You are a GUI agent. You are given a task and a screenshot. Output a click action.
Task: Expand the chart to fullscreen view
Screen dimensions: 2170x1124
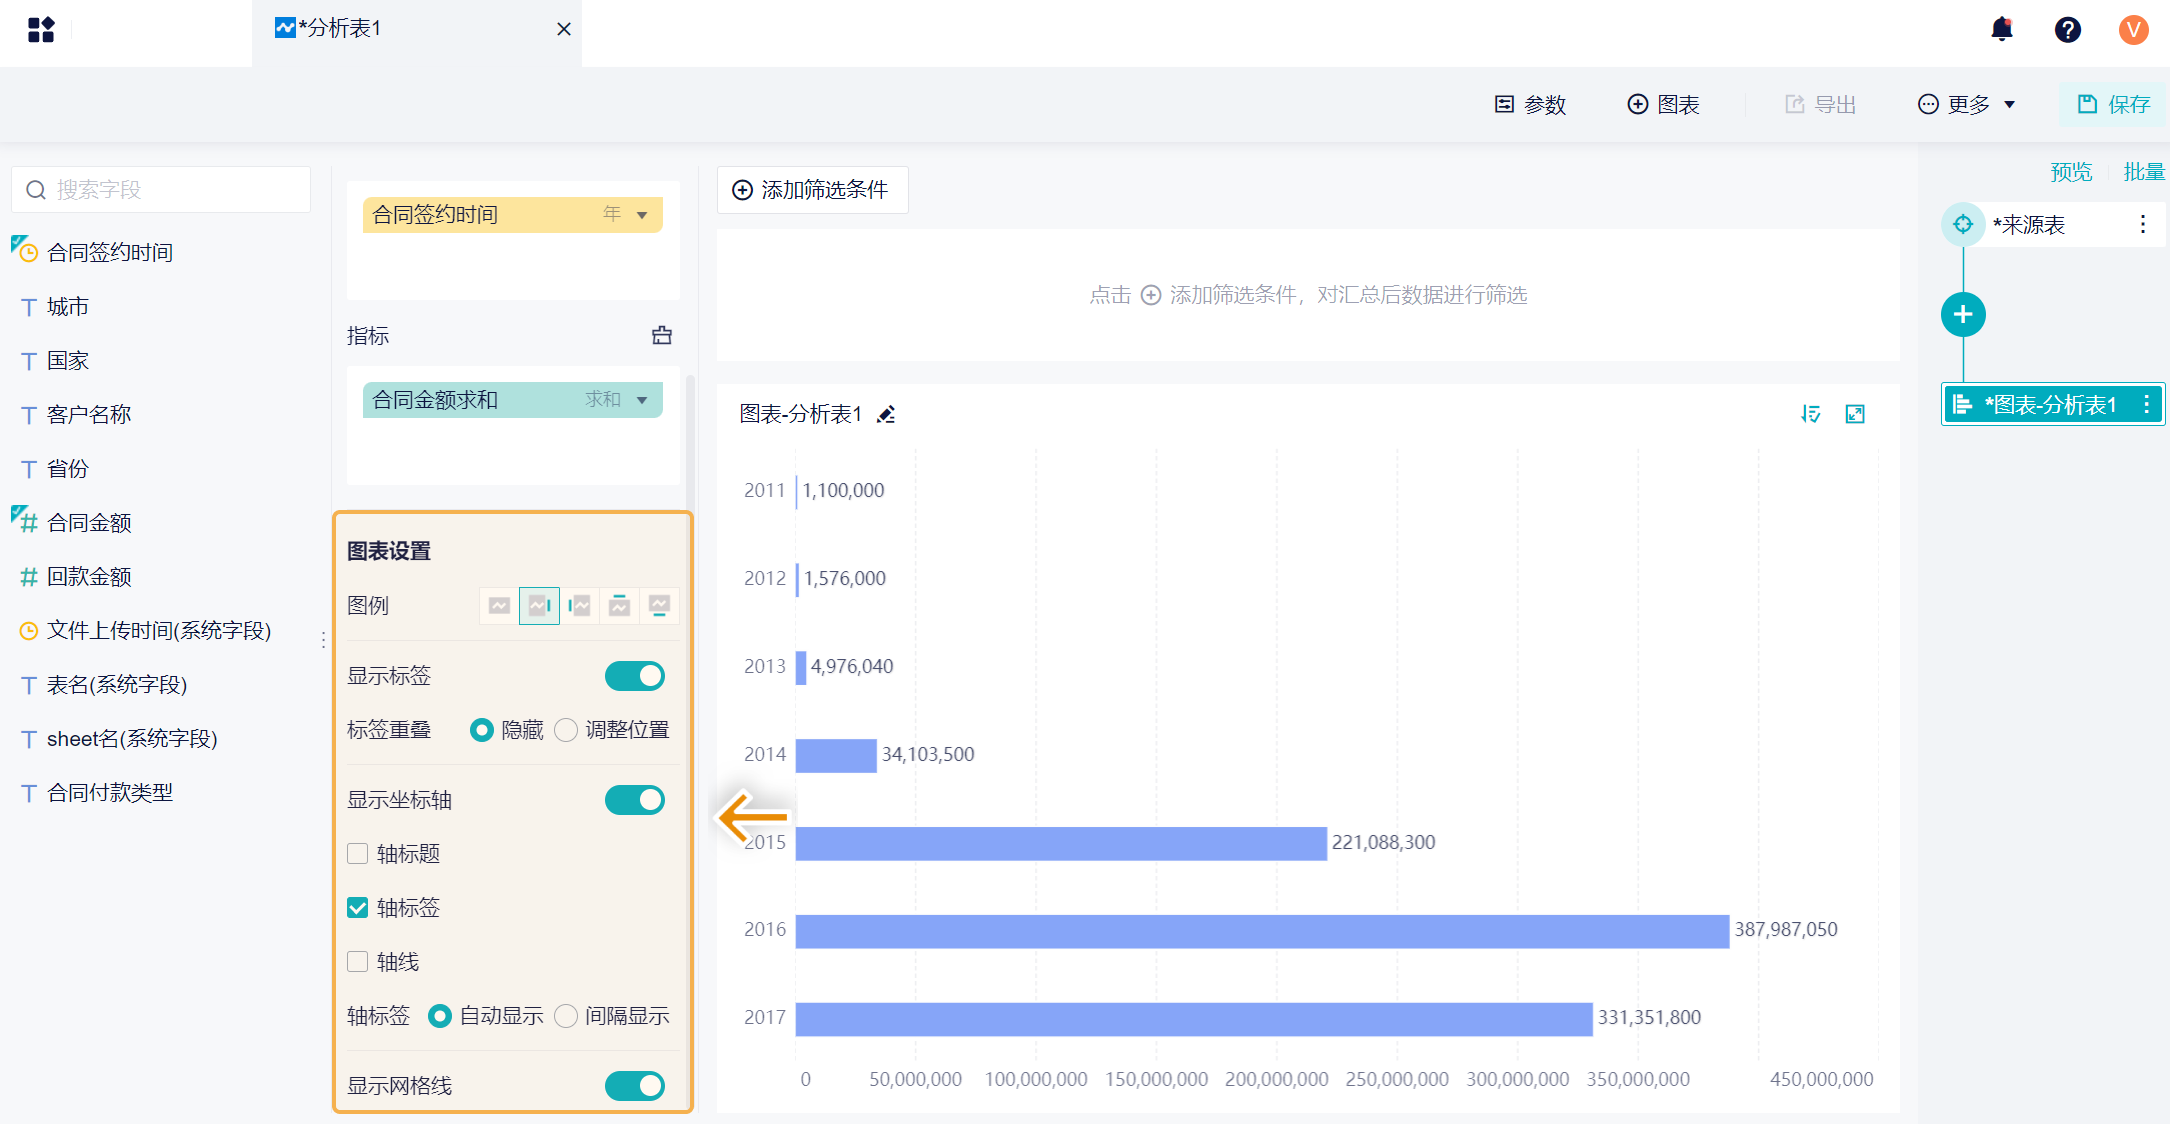(x=1855, y=414)
